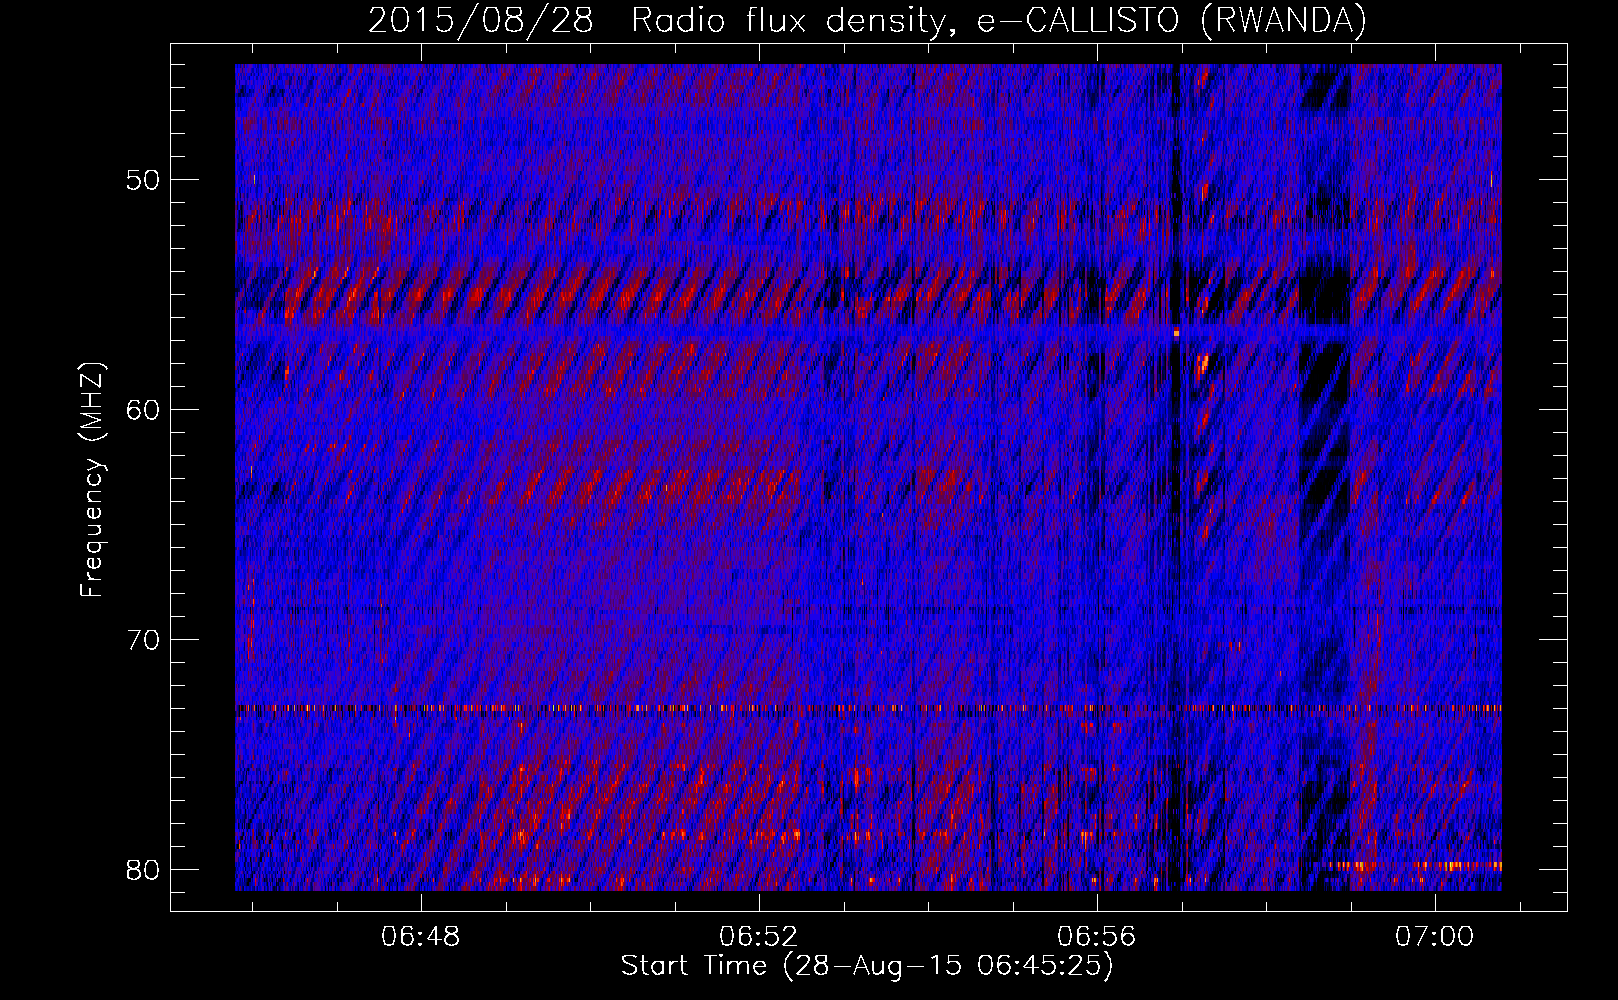Click the 80 frequency tick label
The height and width of the screenshot is (1000, 1618).
pos(145,869)
